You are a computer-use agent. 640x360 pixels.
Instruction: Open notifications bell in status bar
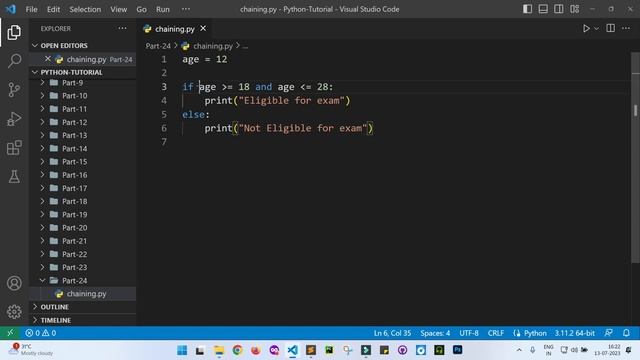(626, 333)
